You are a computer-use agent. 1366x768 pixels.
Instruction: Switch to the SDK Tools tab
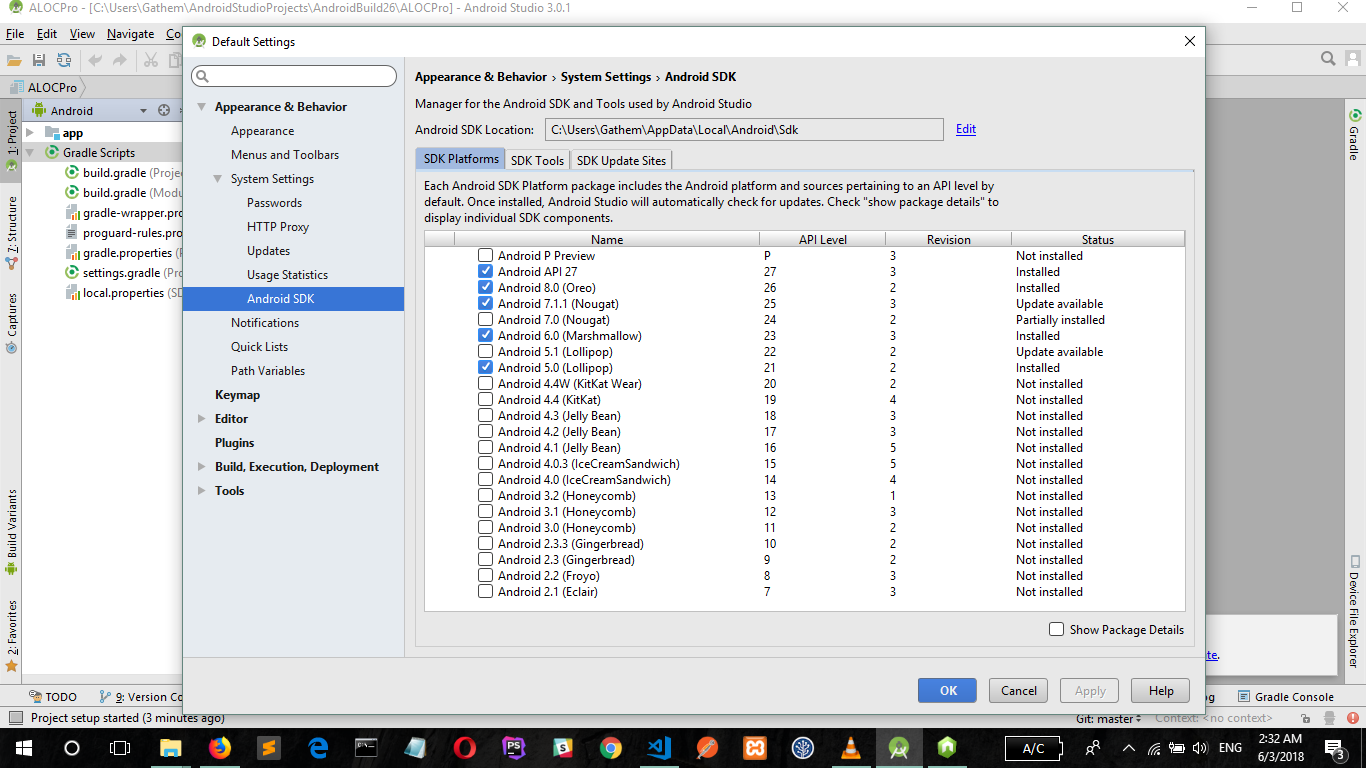[537, 160]
